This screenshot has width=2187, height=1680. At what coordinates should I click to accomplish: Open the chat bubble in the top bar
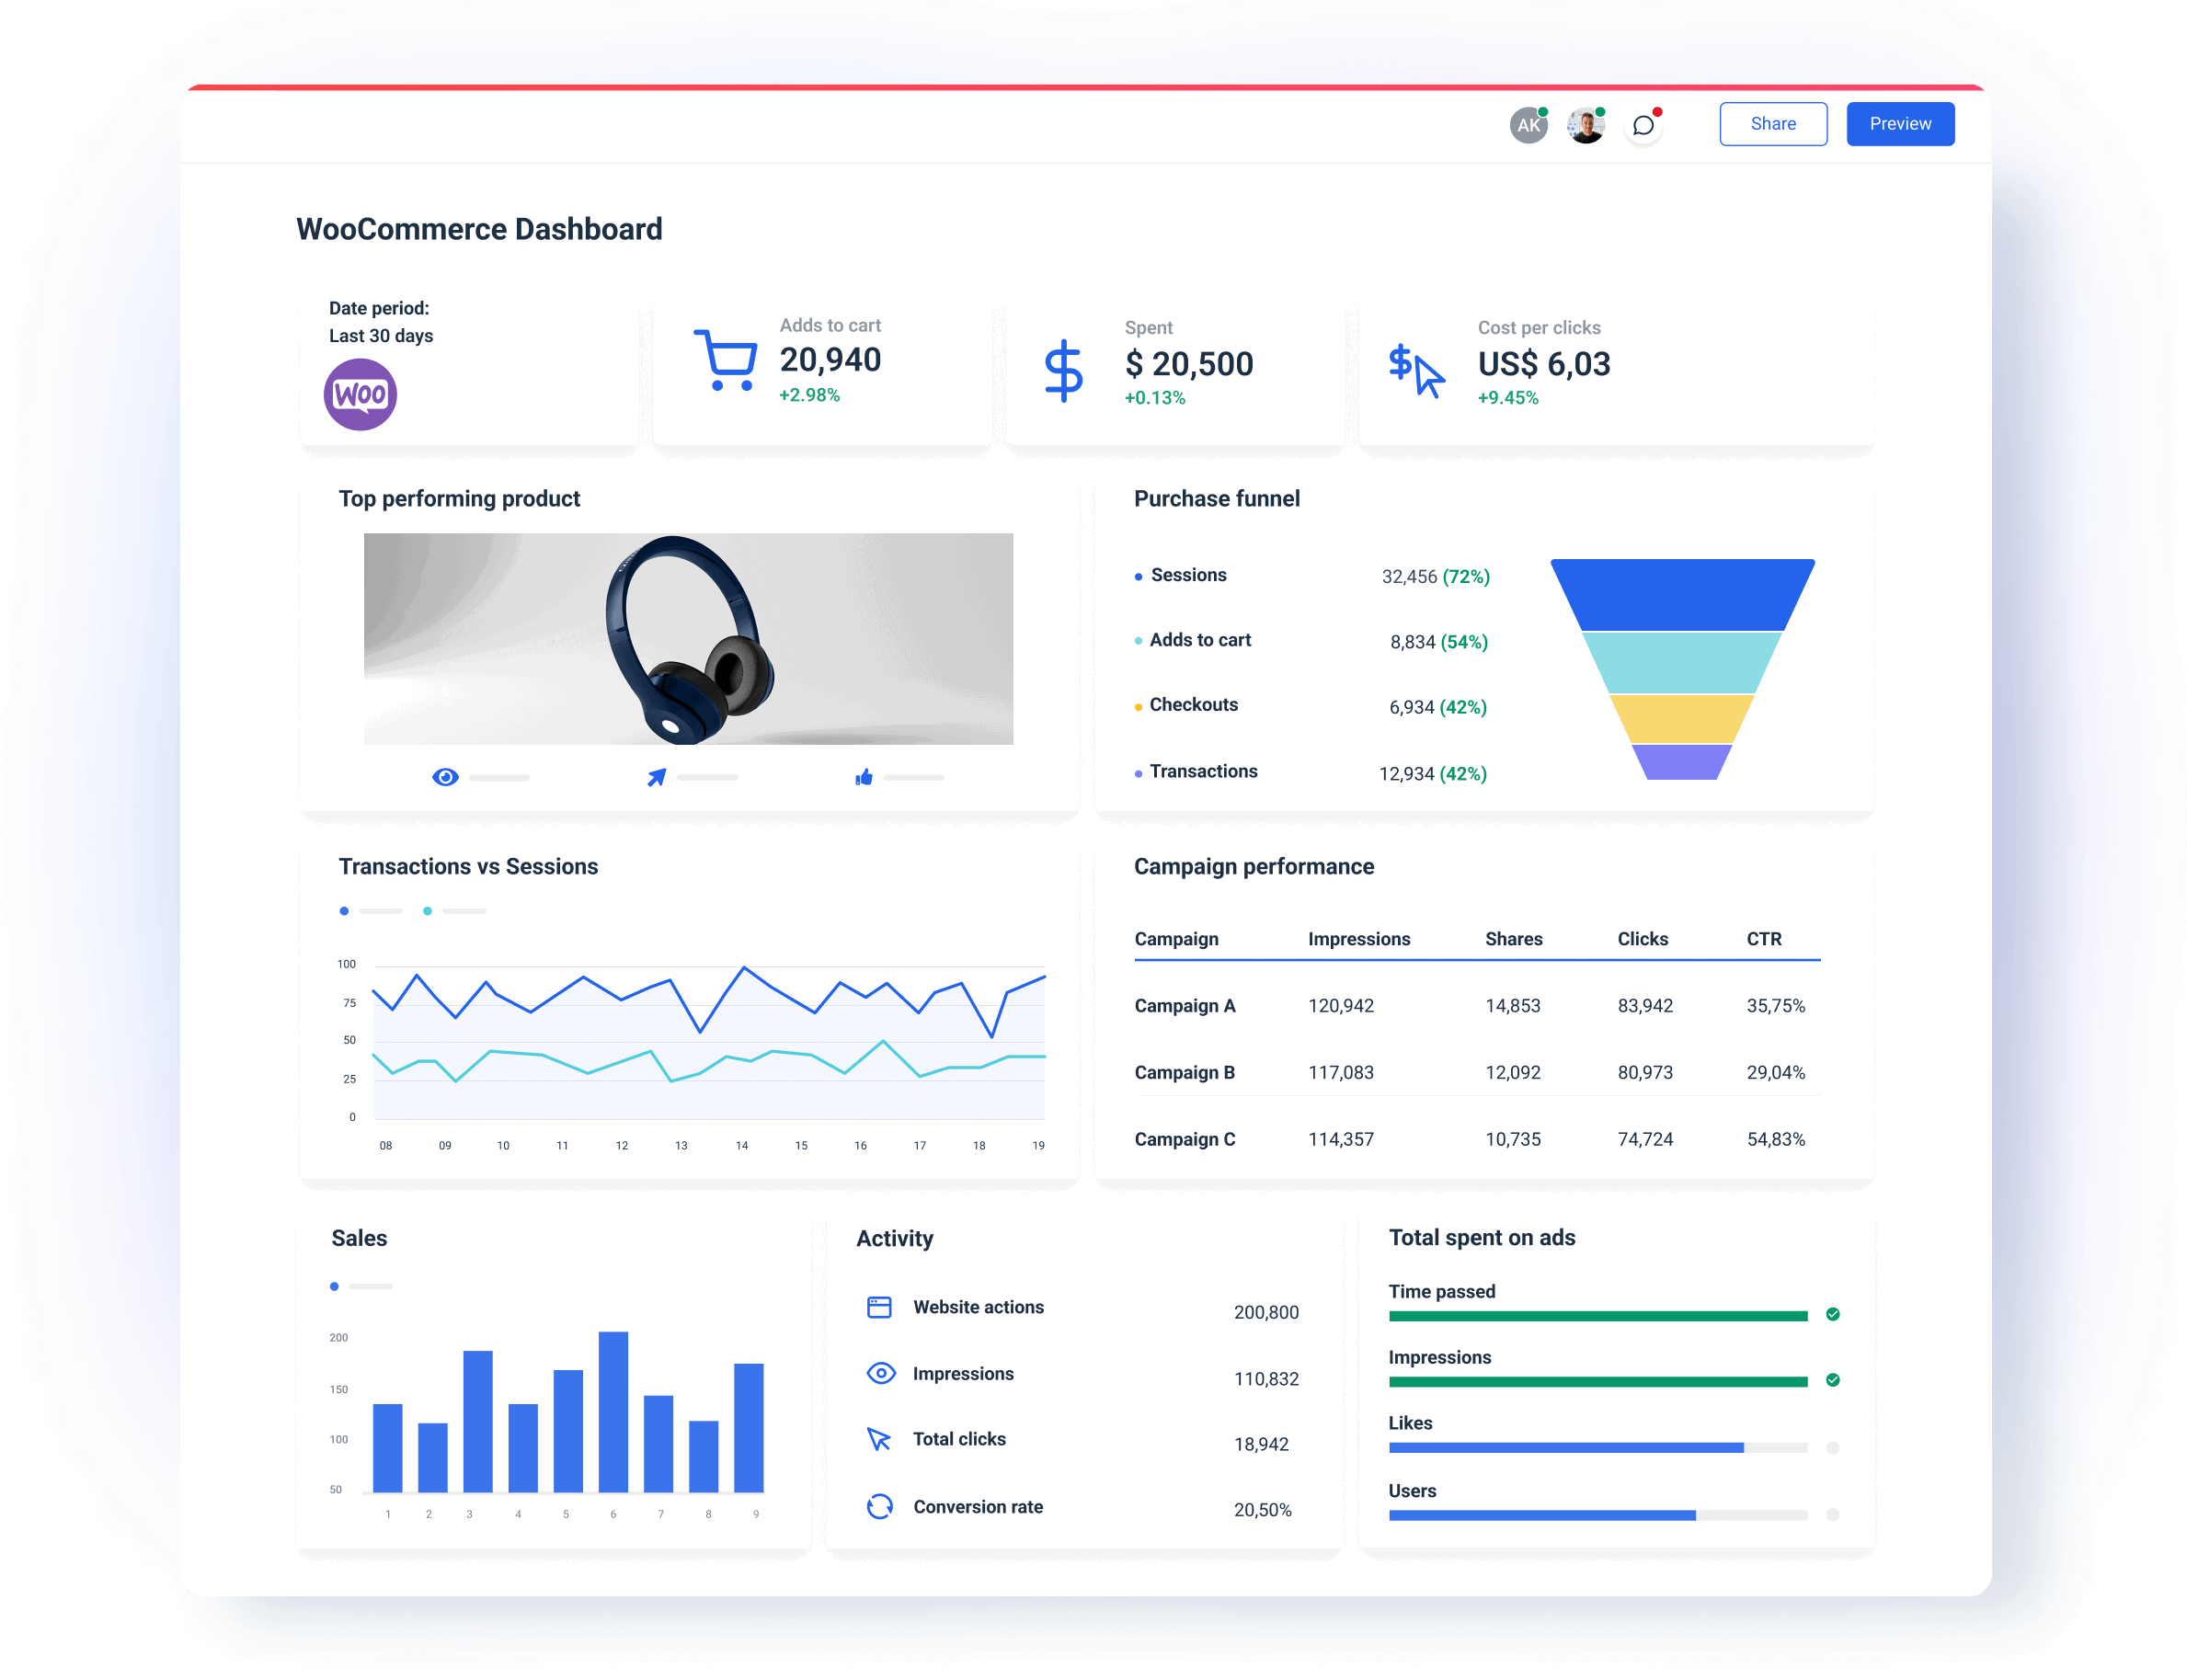coord(1643,124)
